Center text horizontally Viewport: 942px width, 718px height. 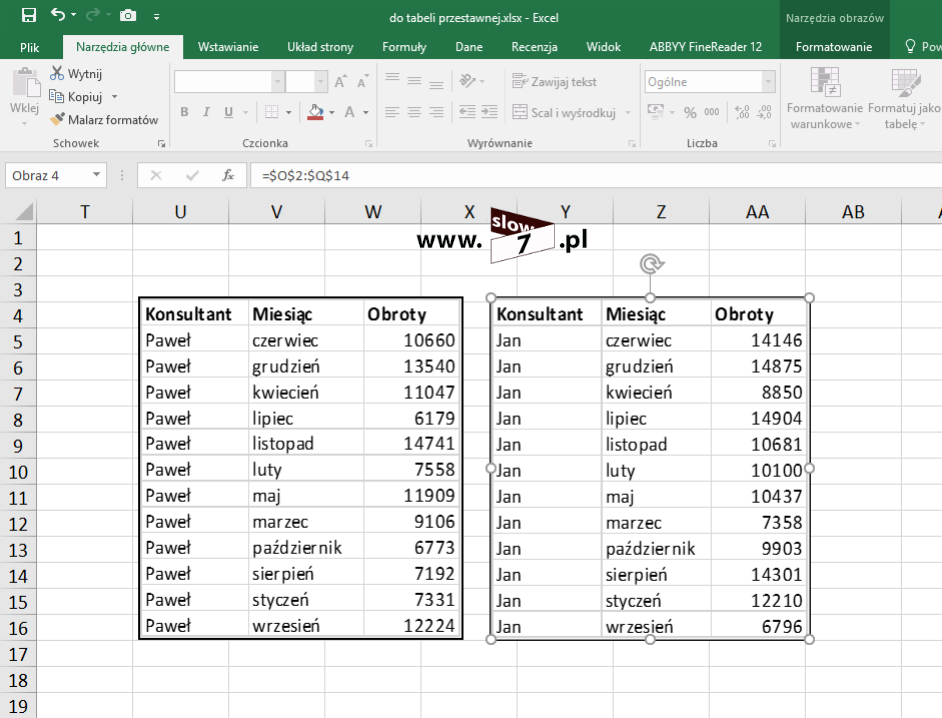[415, 112]
